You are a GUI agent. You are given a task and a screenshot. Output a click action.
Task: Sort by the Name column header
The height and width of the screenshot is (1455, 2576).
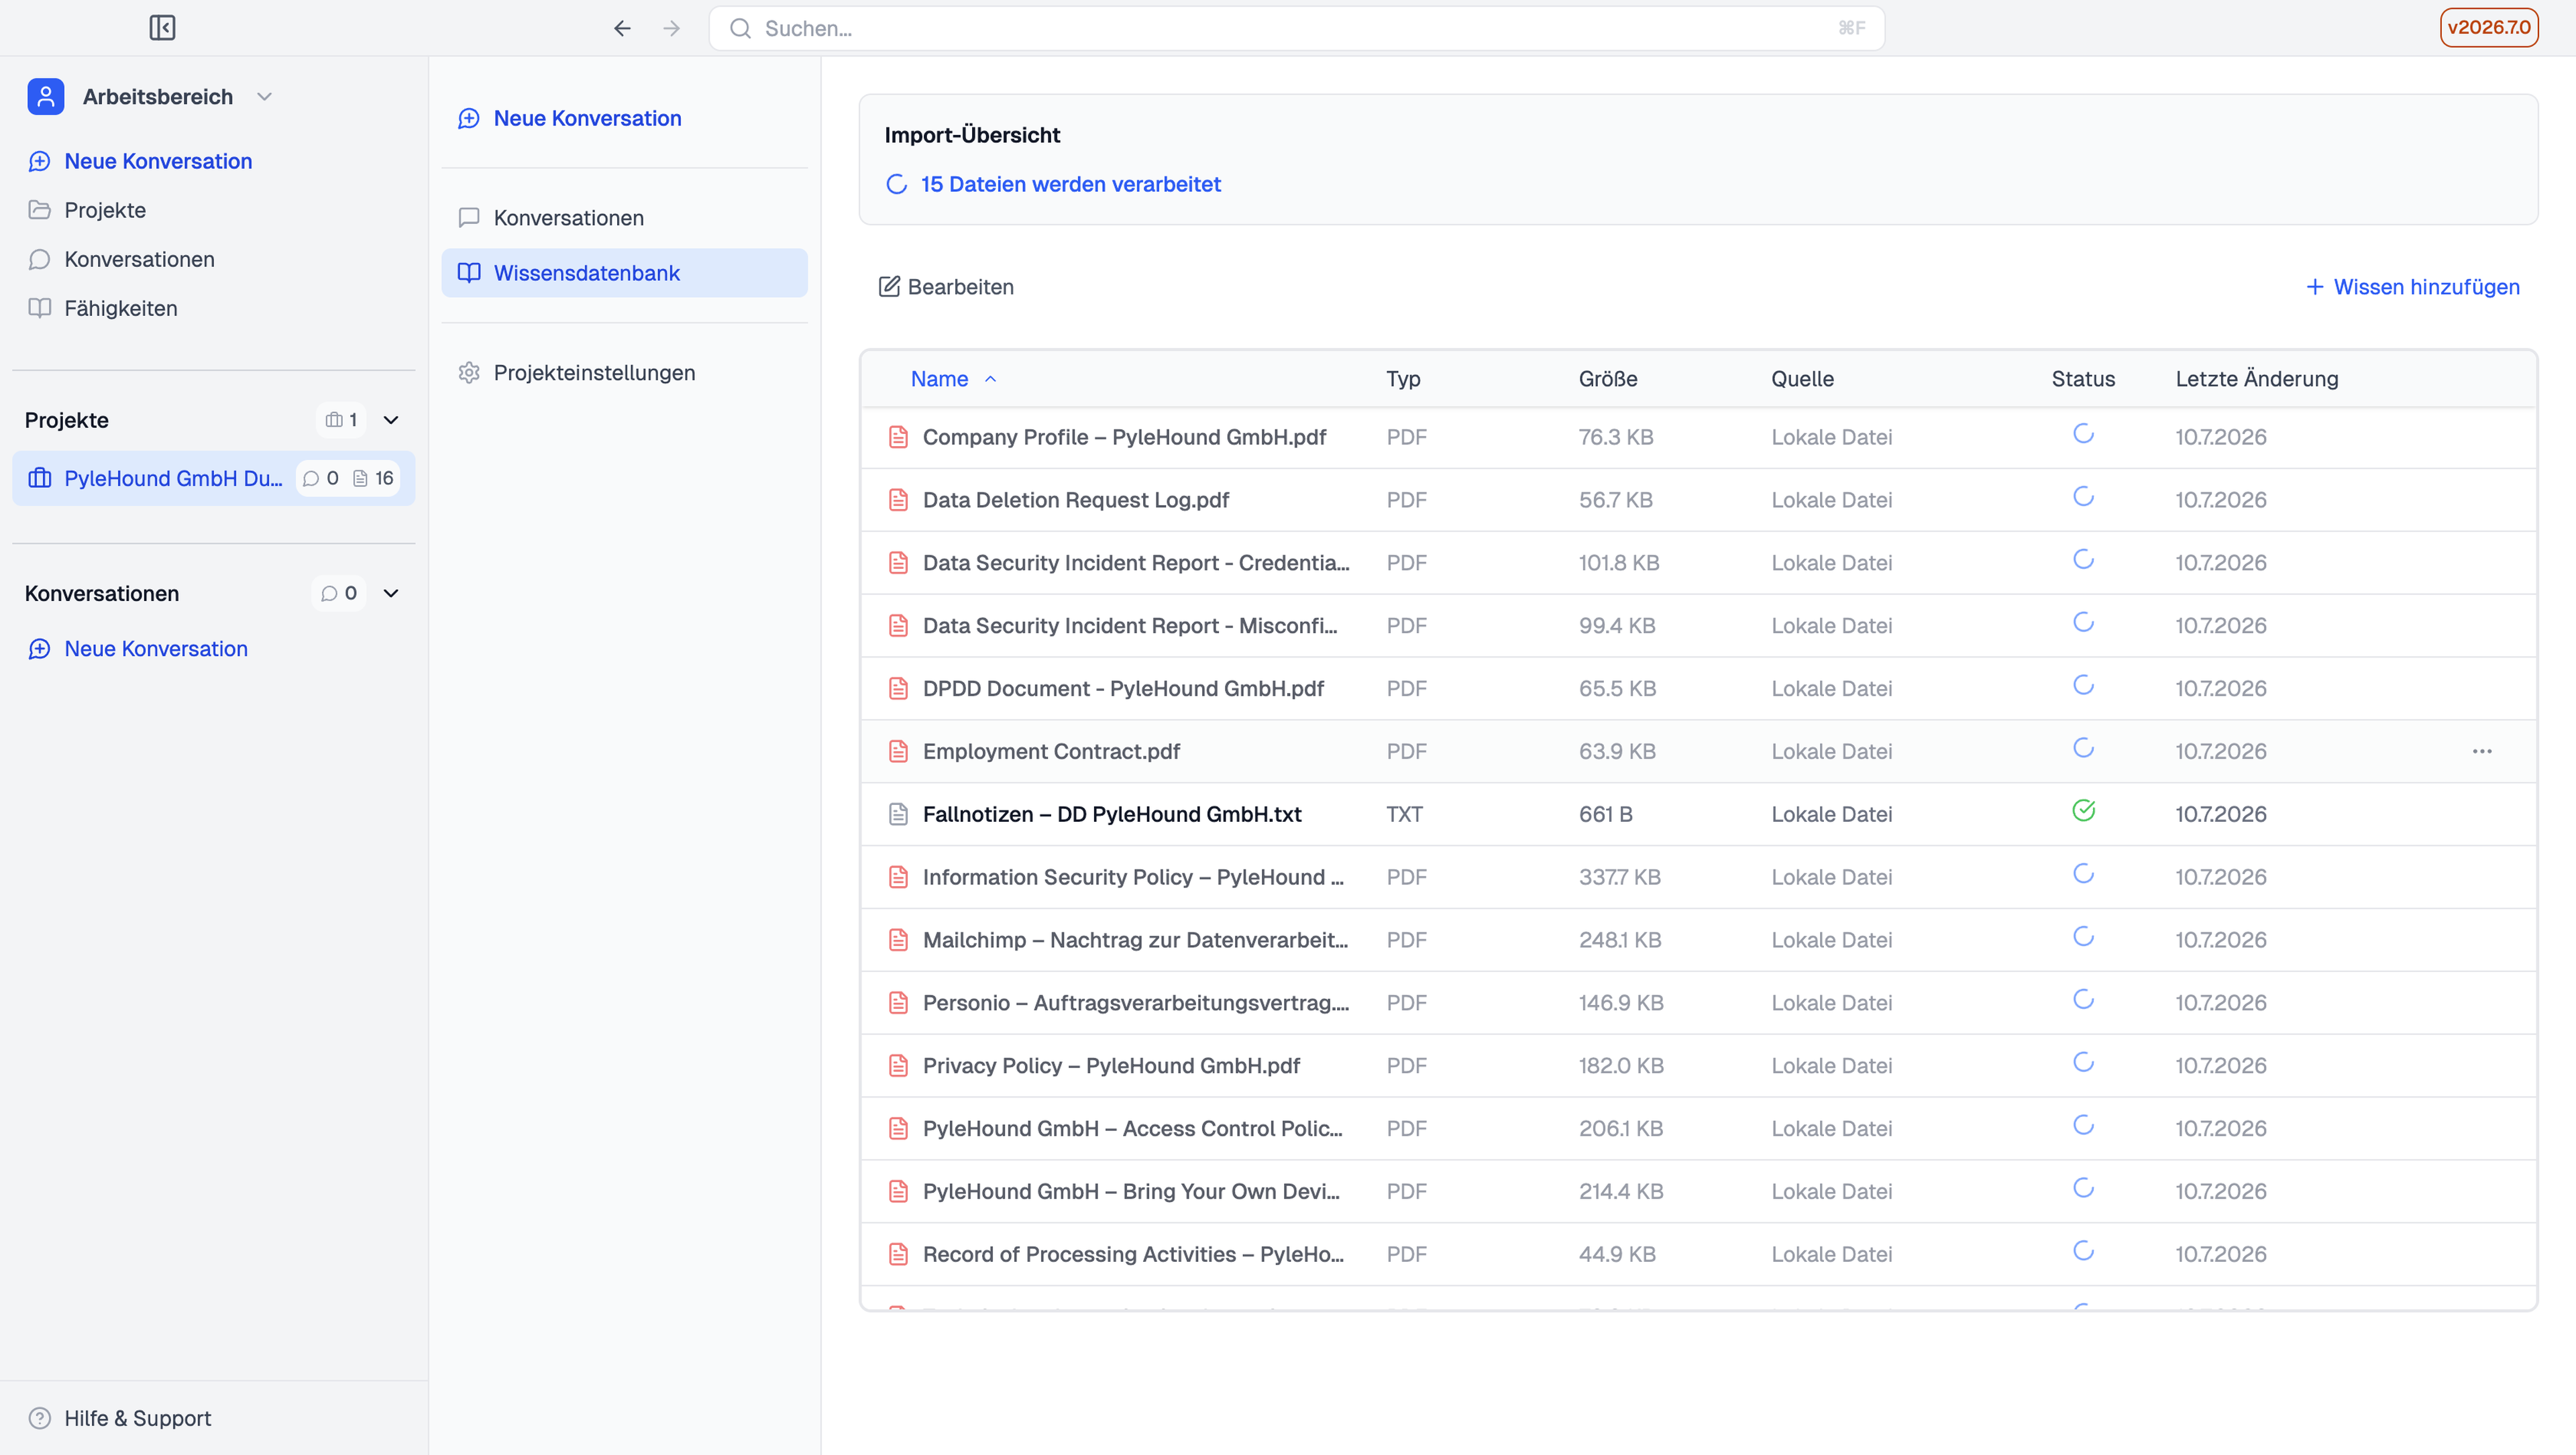tap(953, 379)
